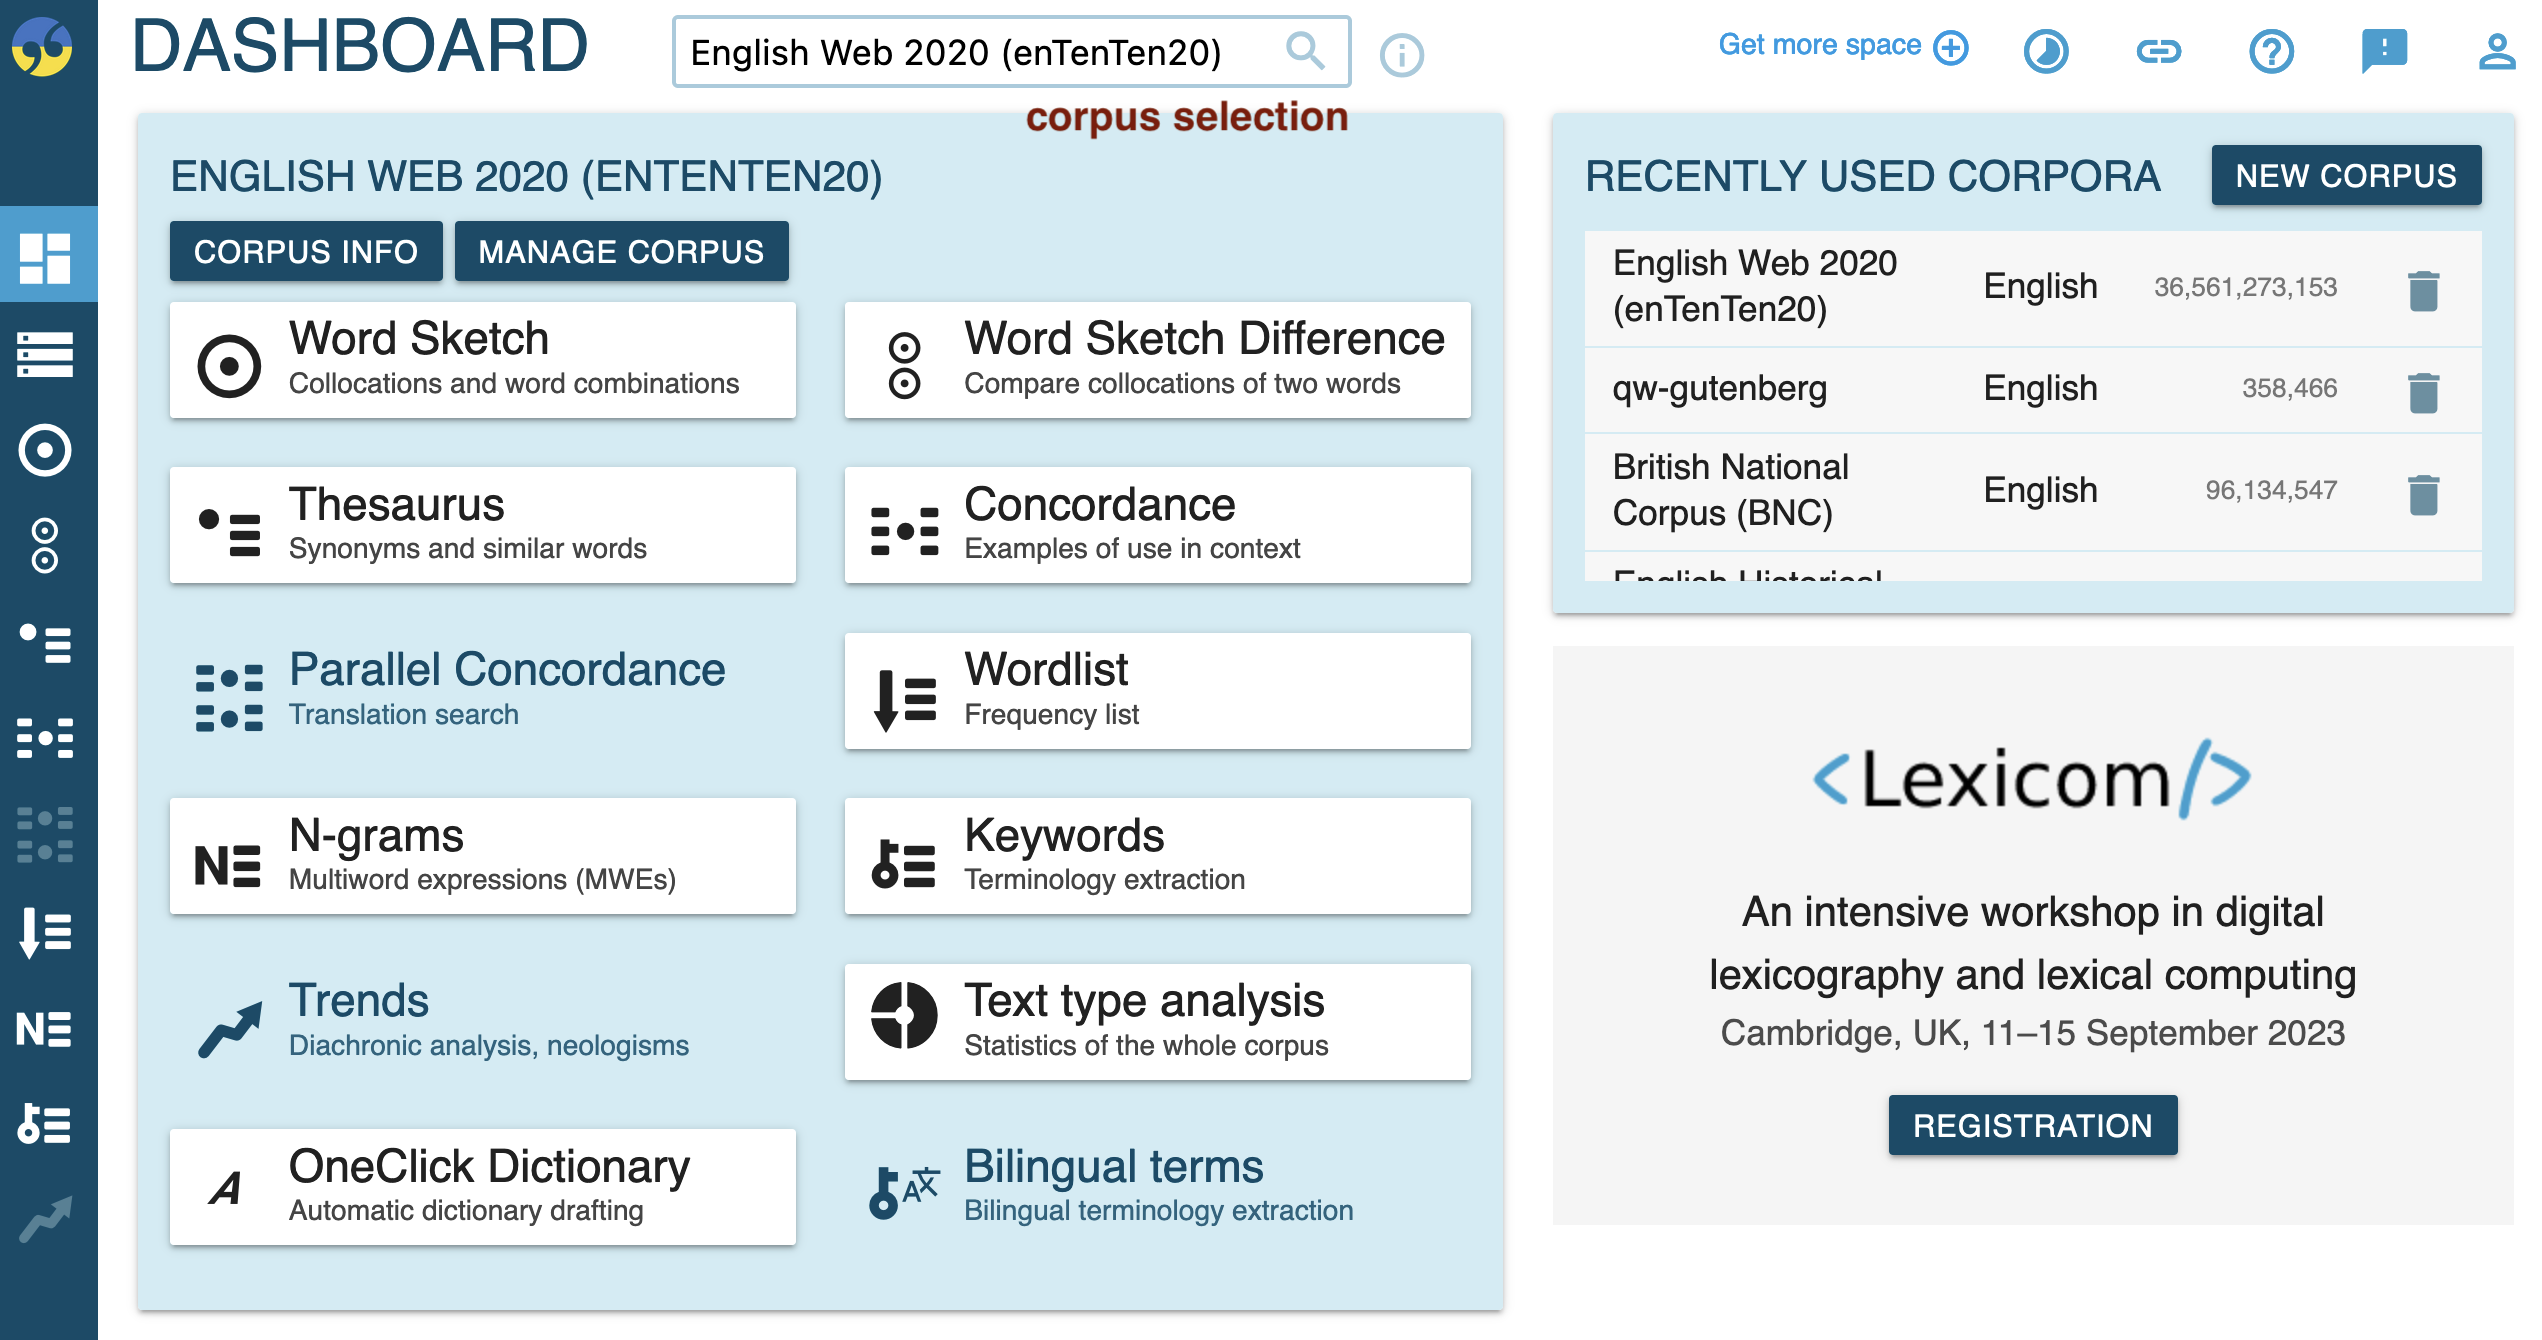Click the Sketch Engine logo icon
This screenshot has width=2542, height=1340.
42,47
